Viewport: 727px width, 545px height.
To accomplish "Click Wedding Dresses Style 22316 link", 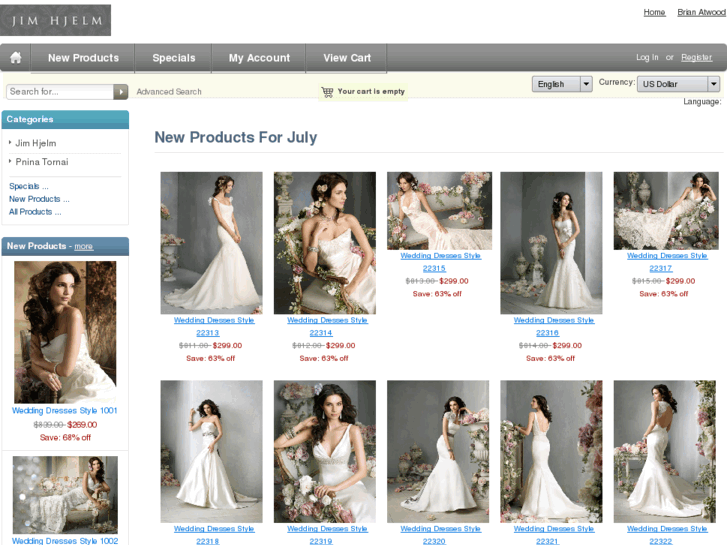I will [x=554, y=327].
